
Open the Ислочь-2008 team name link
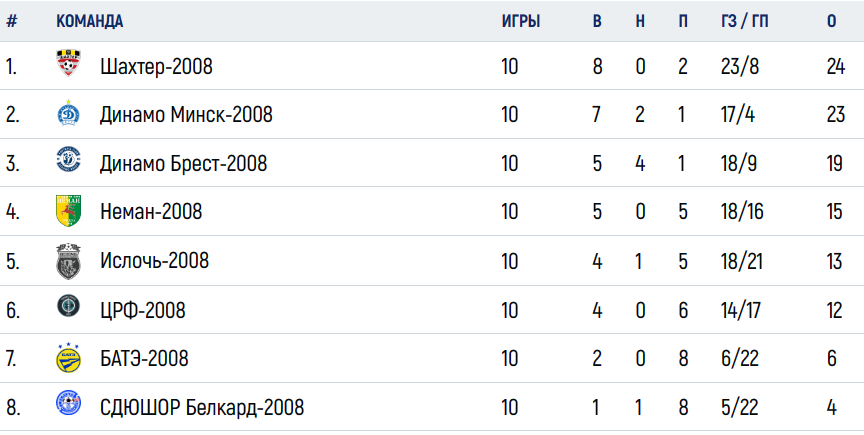click(155, 260)
